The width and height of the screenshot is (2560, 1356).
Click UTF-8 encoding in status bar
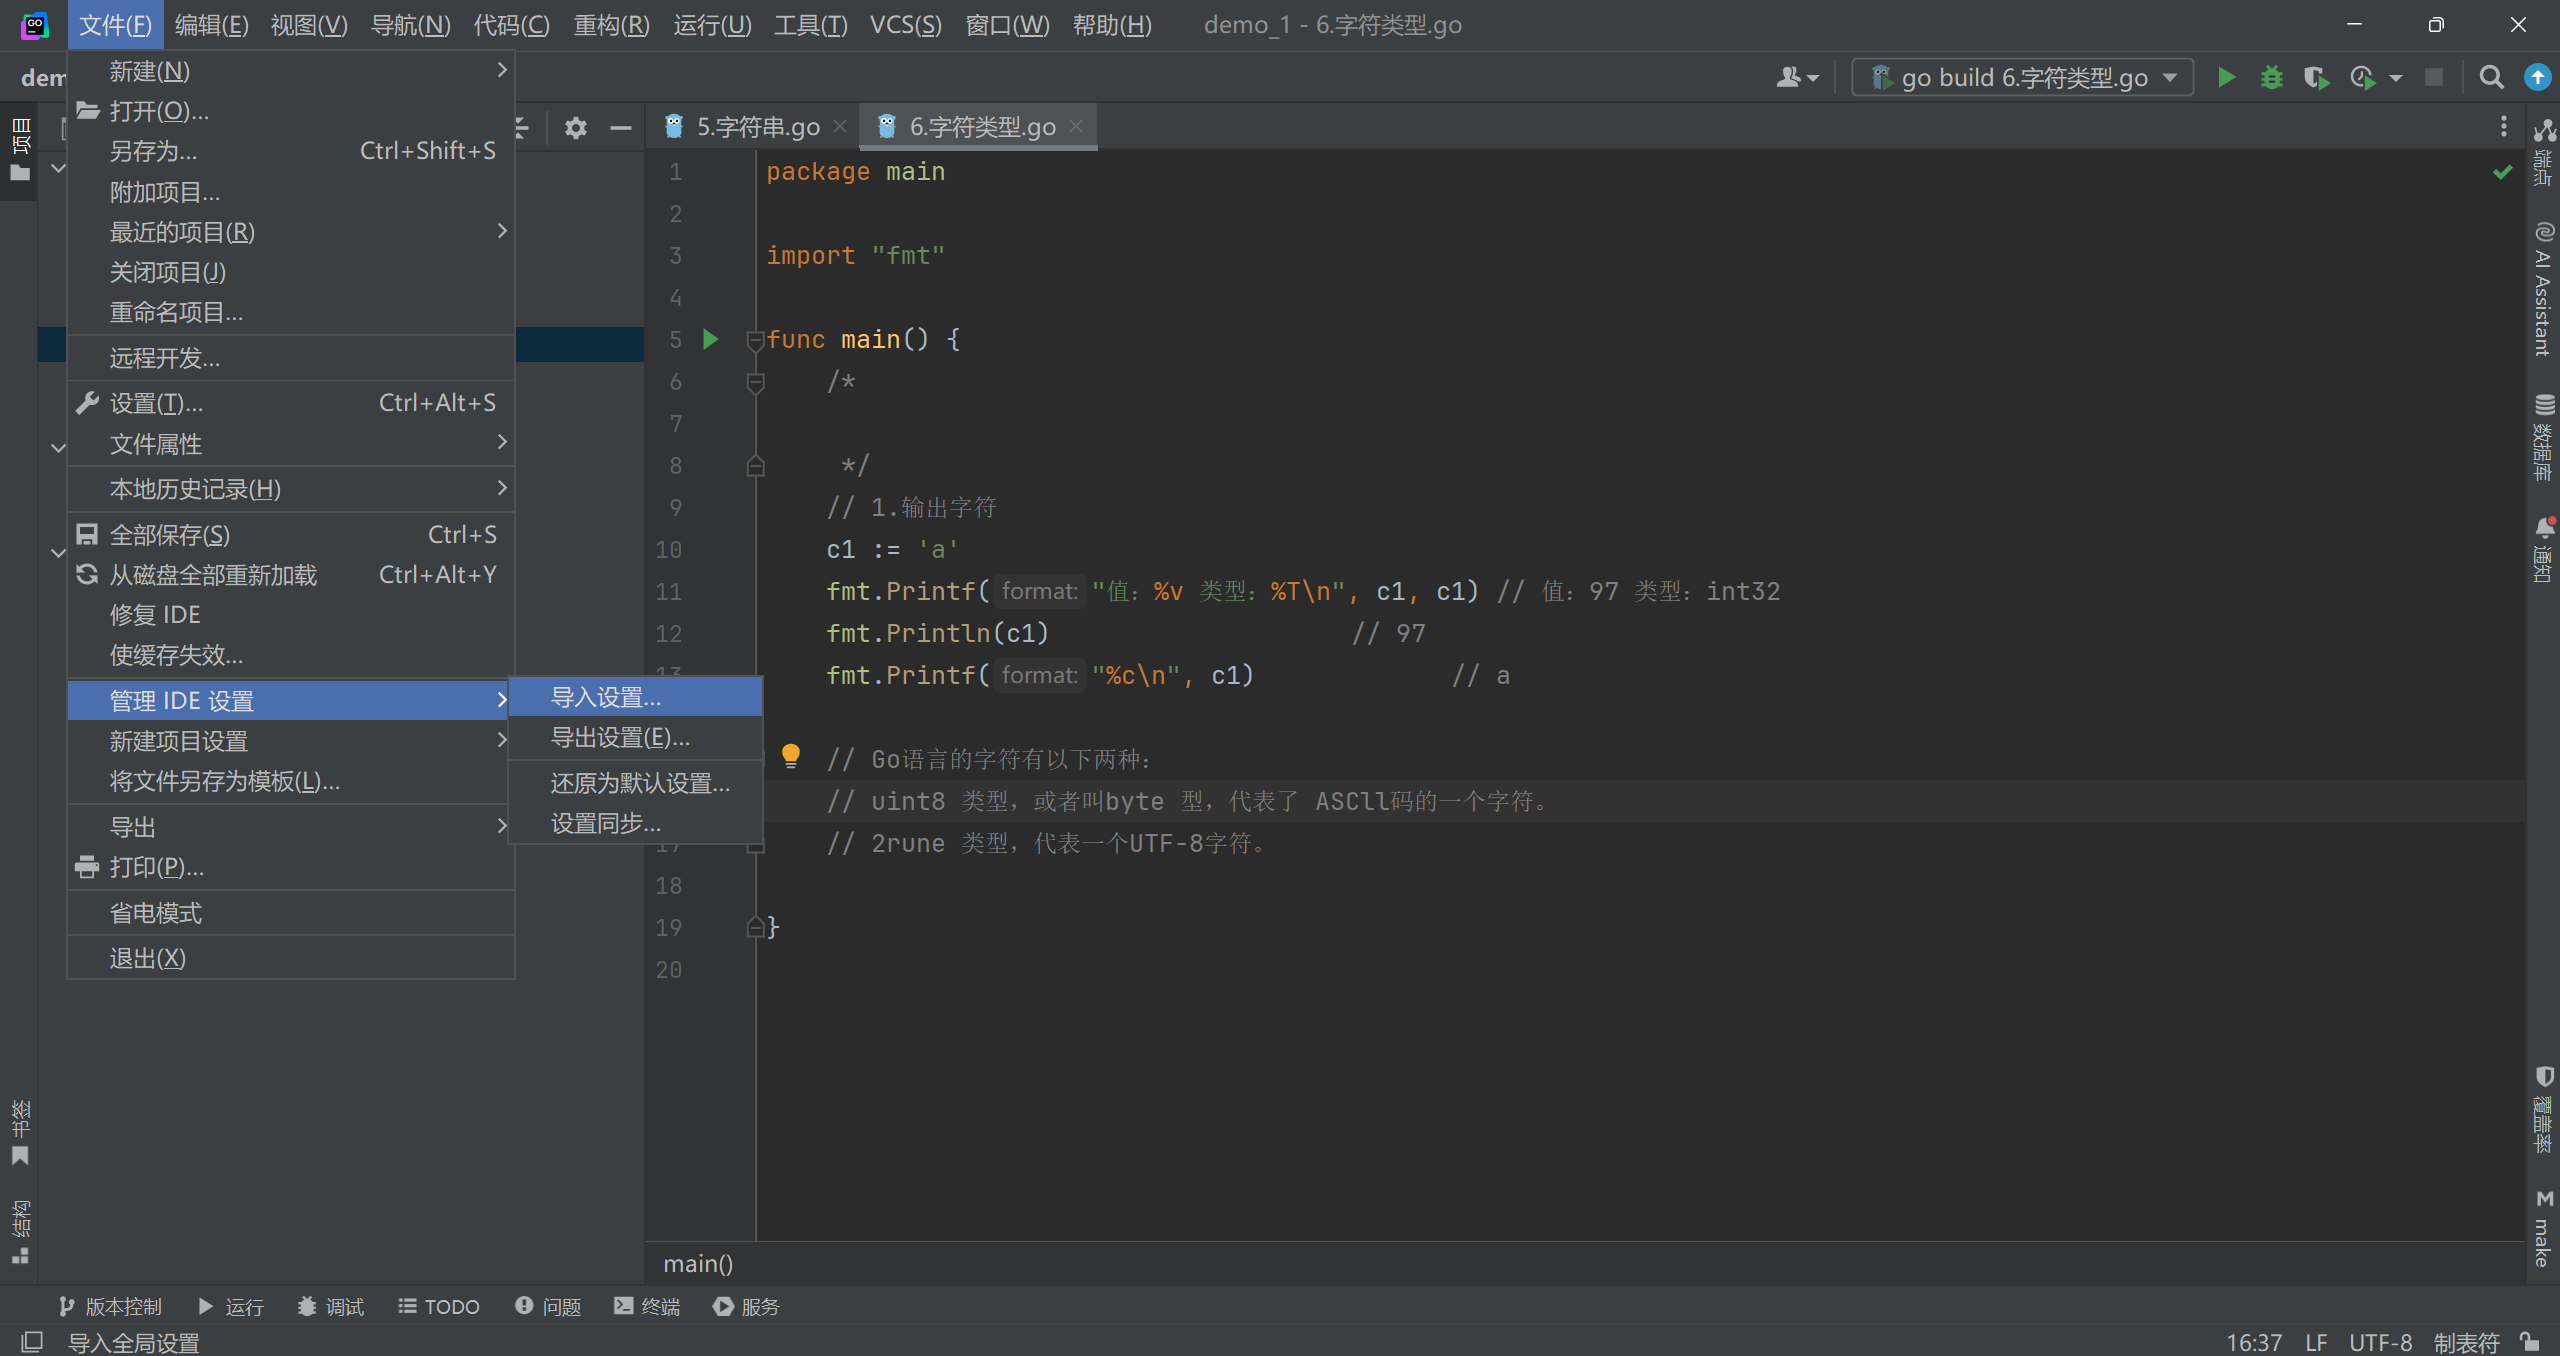[x=2380, y=1342]
